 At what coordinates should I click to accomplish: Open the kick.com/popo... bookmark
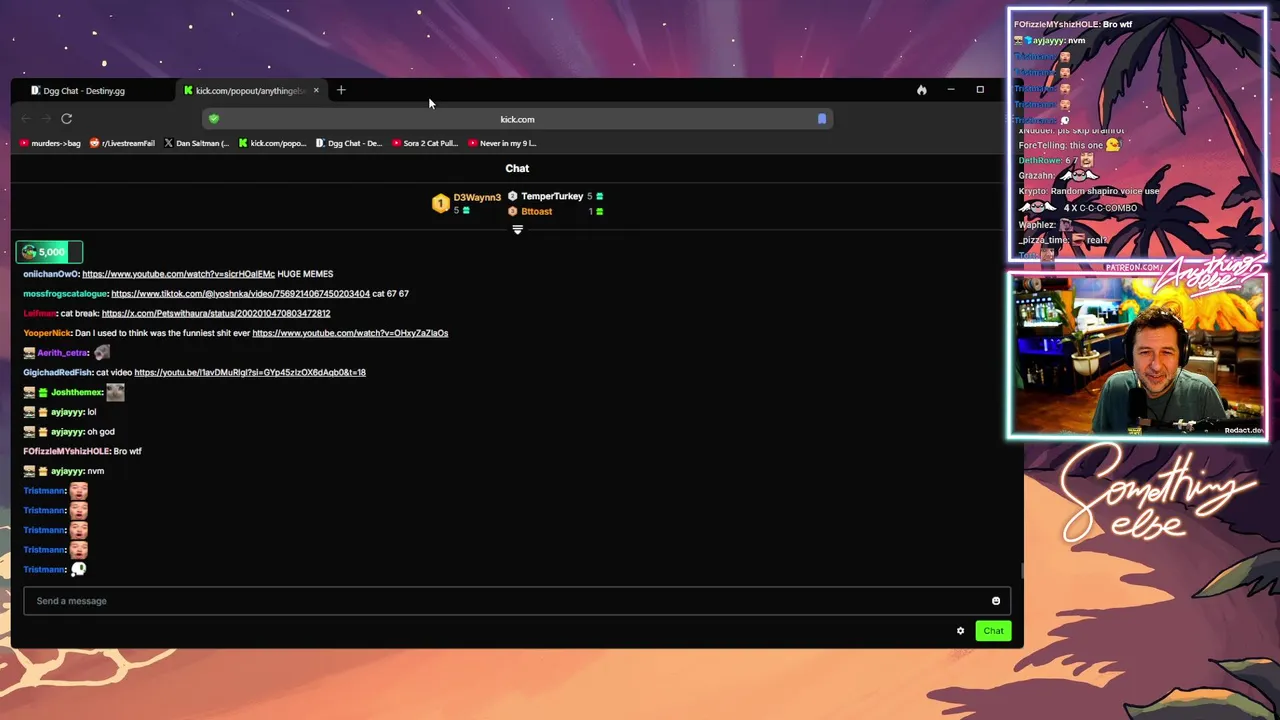click(x=272, y=143)
